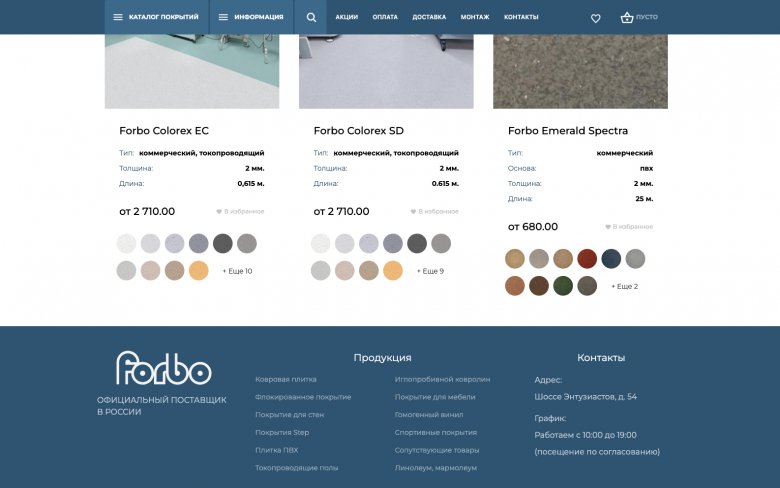Open the Покрытие для стен footer link
The image size is (780, 488).
(x=290, y=414)
